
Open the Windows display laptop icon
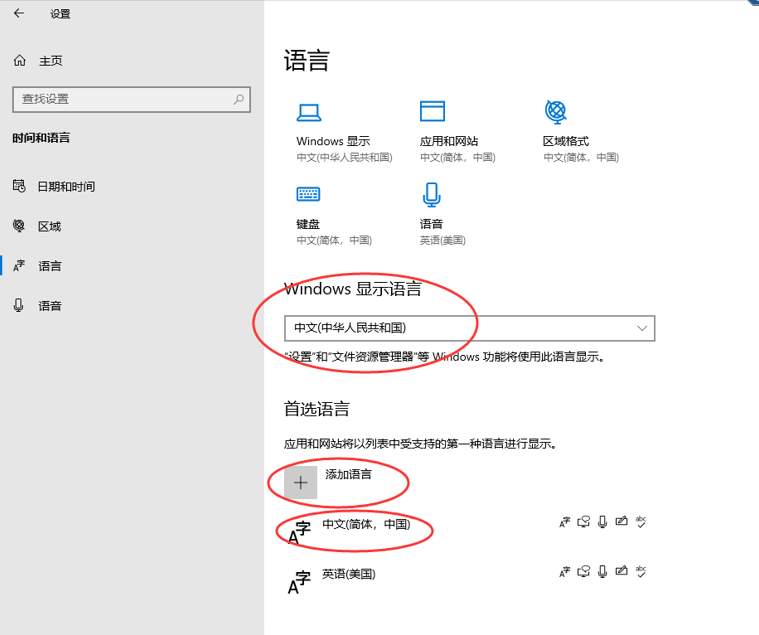[x=309, y=112]
